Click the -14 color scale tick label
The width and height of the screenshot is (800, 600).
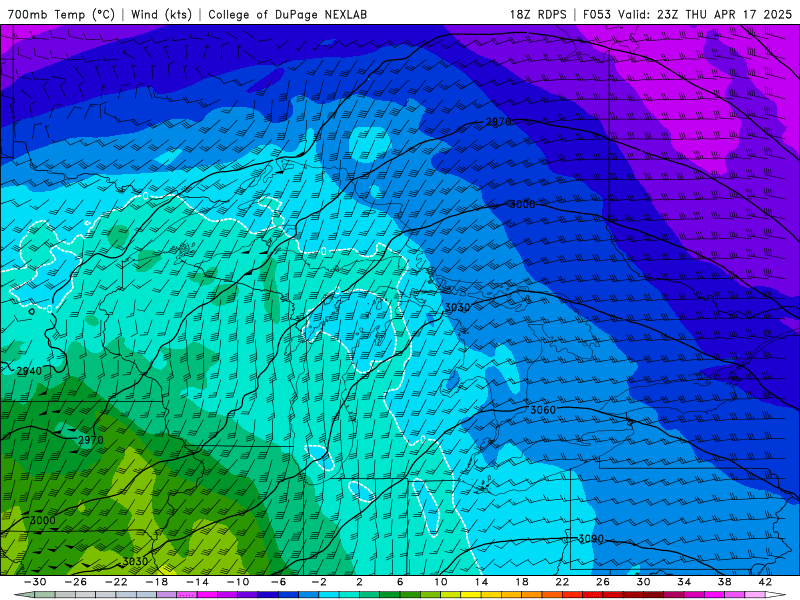point(197,582)
